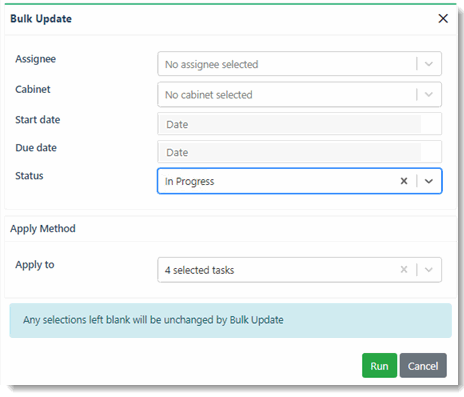
Task: Click the Cancel button
Action: [x=423, y=366]
